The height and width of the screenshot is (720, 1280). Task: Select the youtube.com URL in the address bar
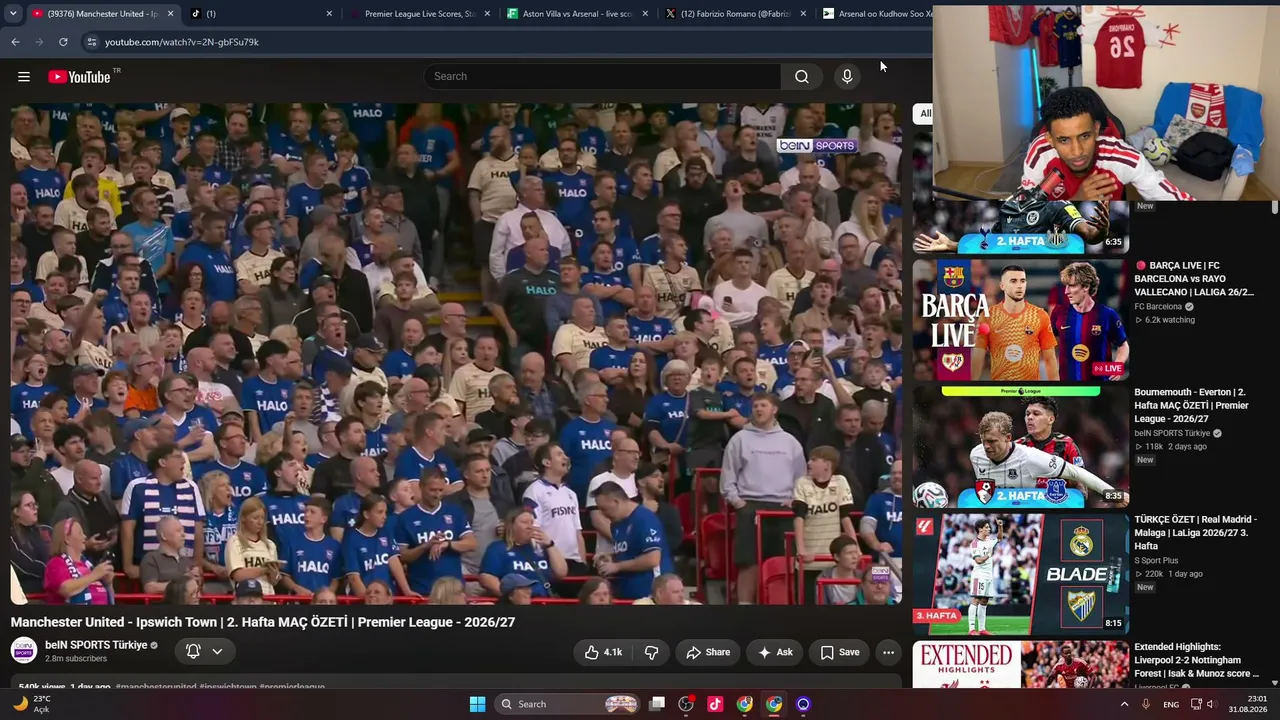coord(182,42)
